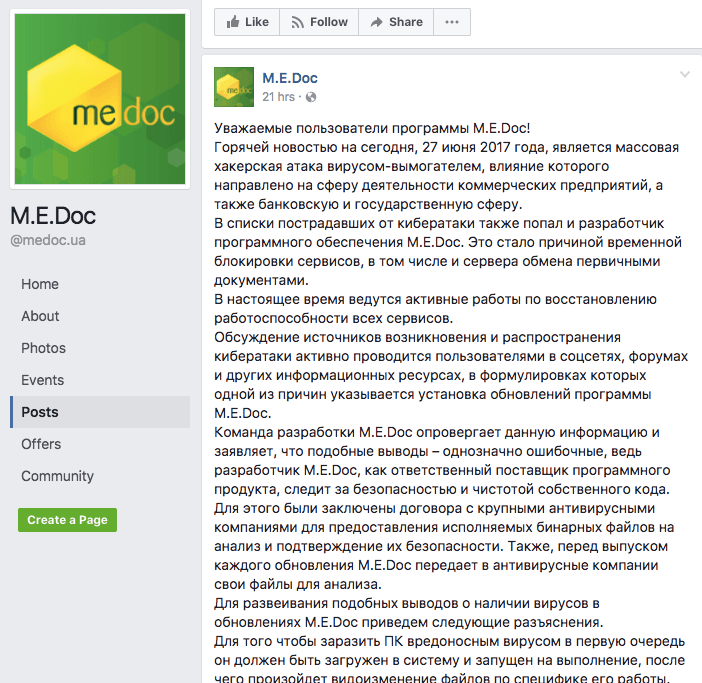Click the green Create a Page button
The width and height of the screenshot is (702, 683).
pyautogui.click(x=68, y=520)
